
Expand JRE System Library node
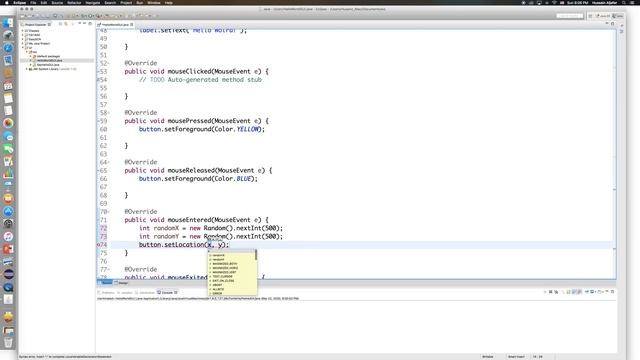[27, 69]
